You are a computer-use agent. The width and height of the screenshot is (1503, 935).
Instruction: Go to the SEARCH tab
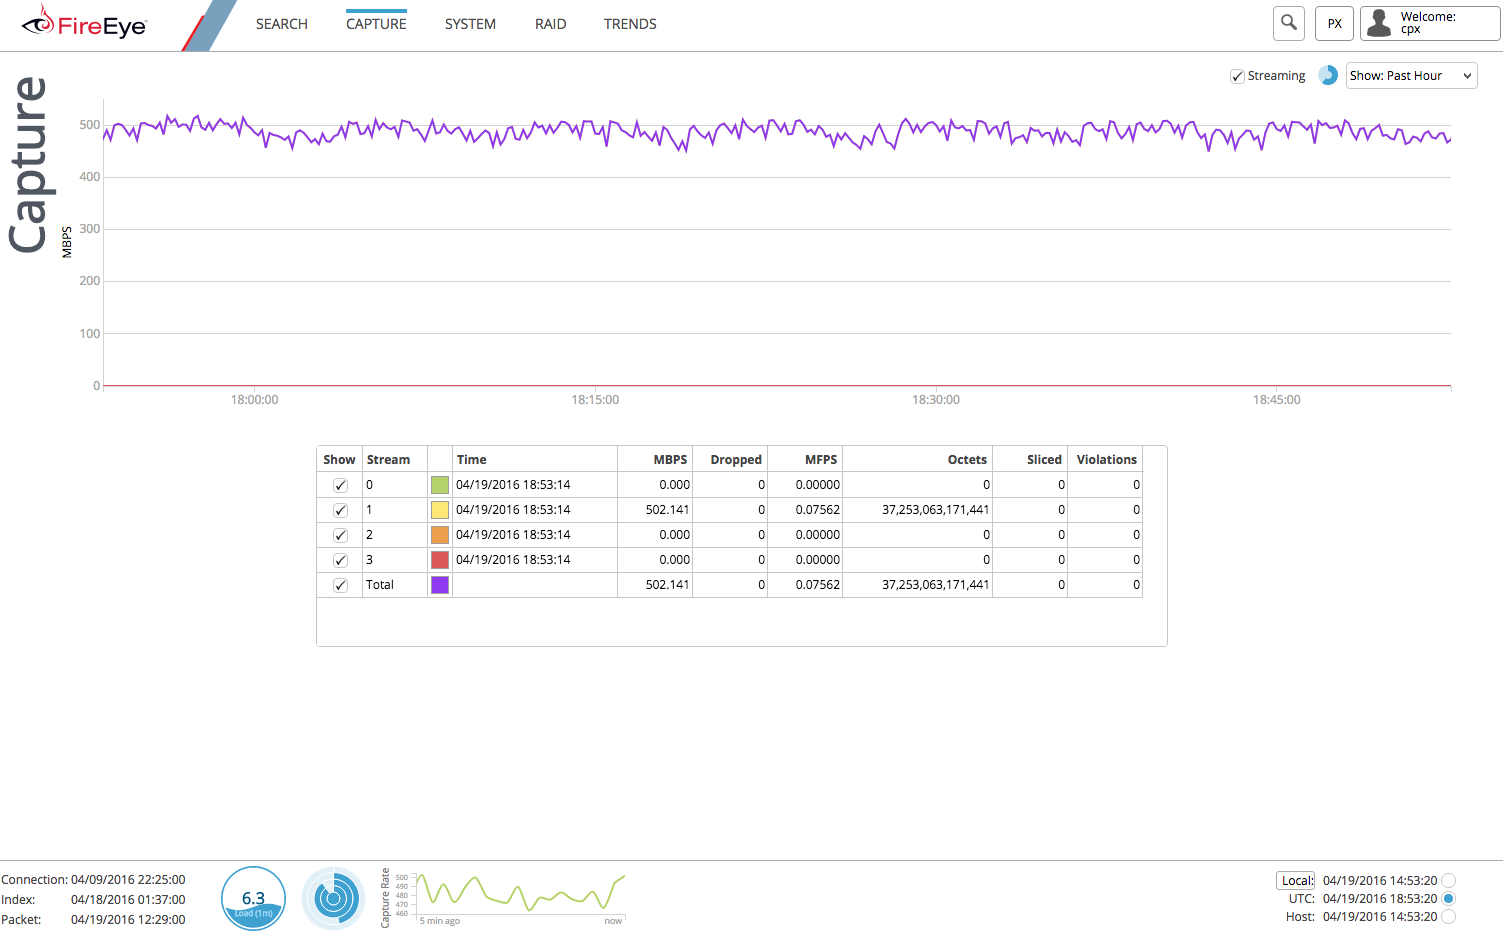[282, 24]
